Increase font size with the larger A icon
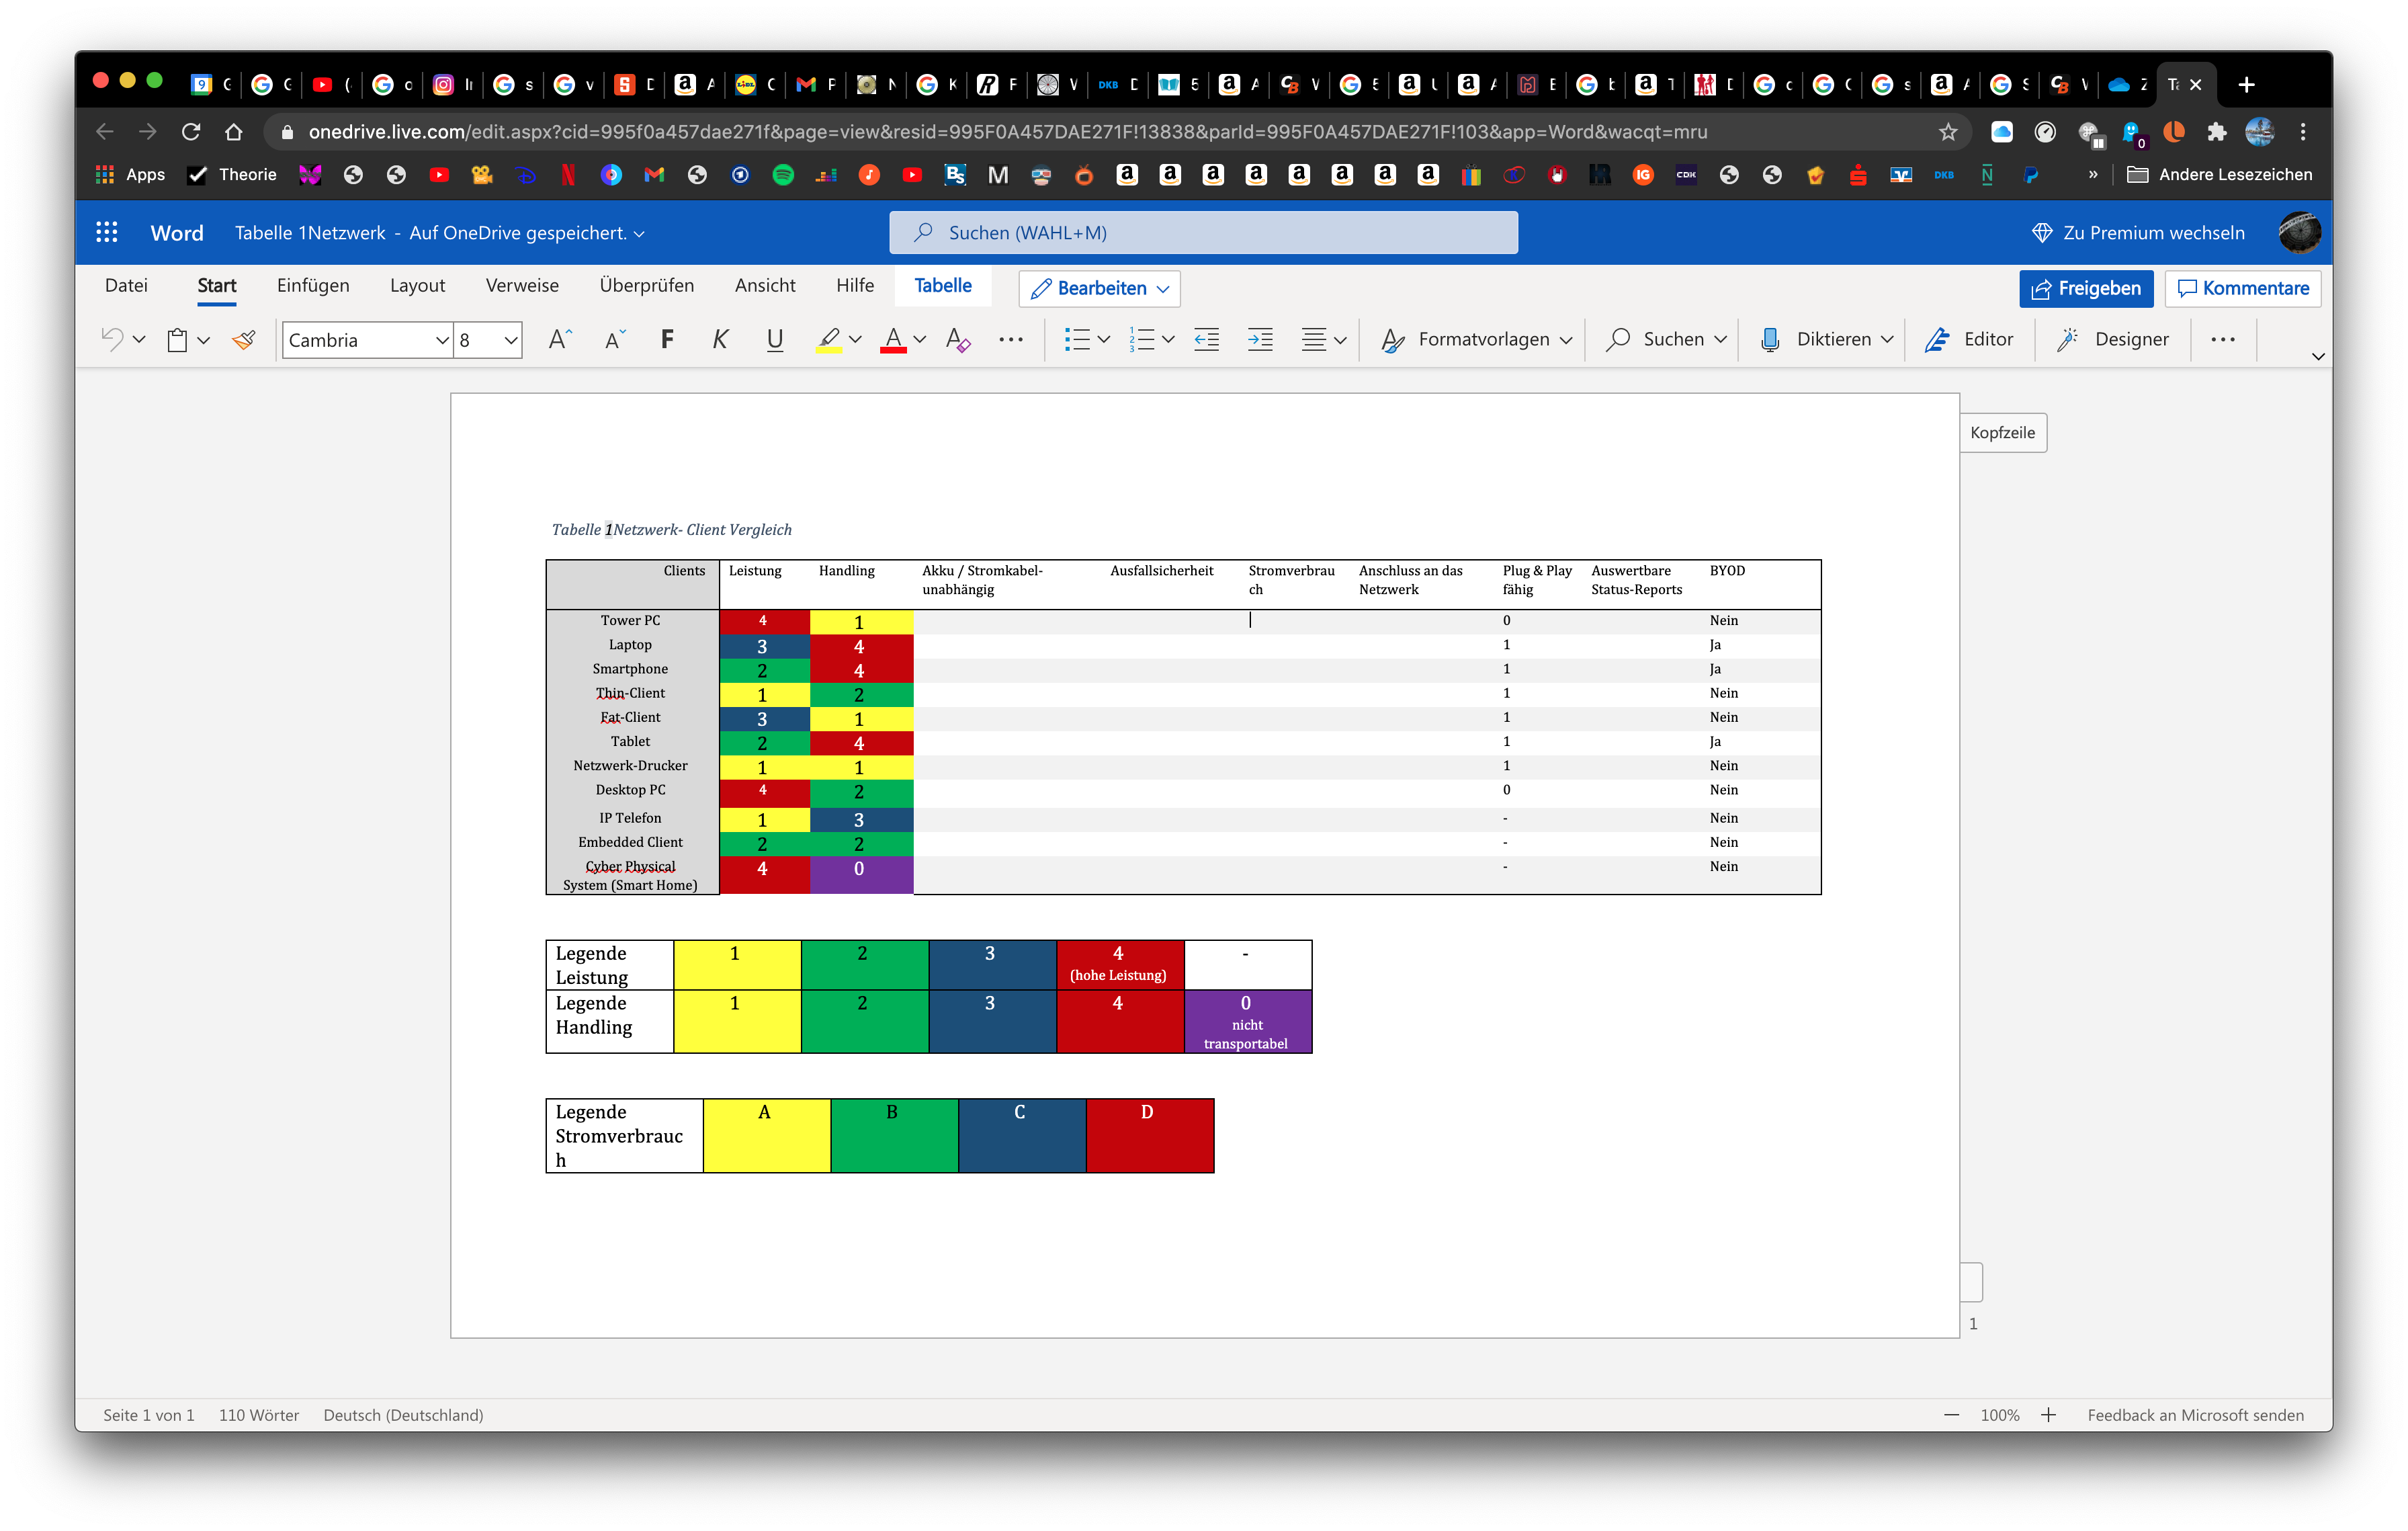Screen dimensions: 2408x1531 tap(560, 340)
